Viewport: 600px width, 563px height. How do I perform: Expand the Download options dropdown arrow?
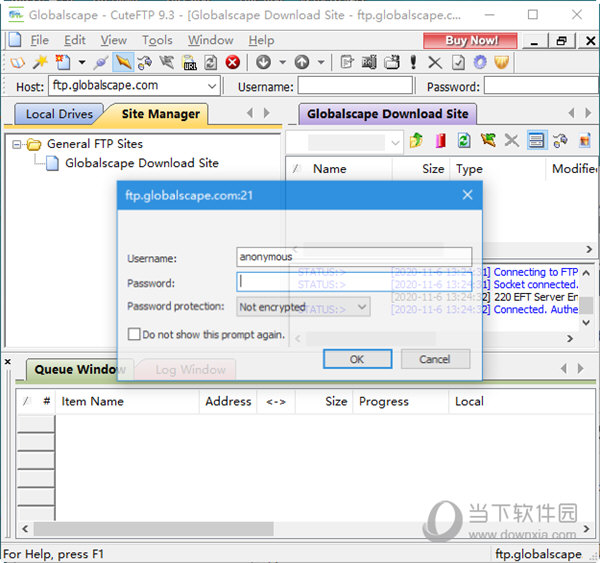(x=282, y=62)
